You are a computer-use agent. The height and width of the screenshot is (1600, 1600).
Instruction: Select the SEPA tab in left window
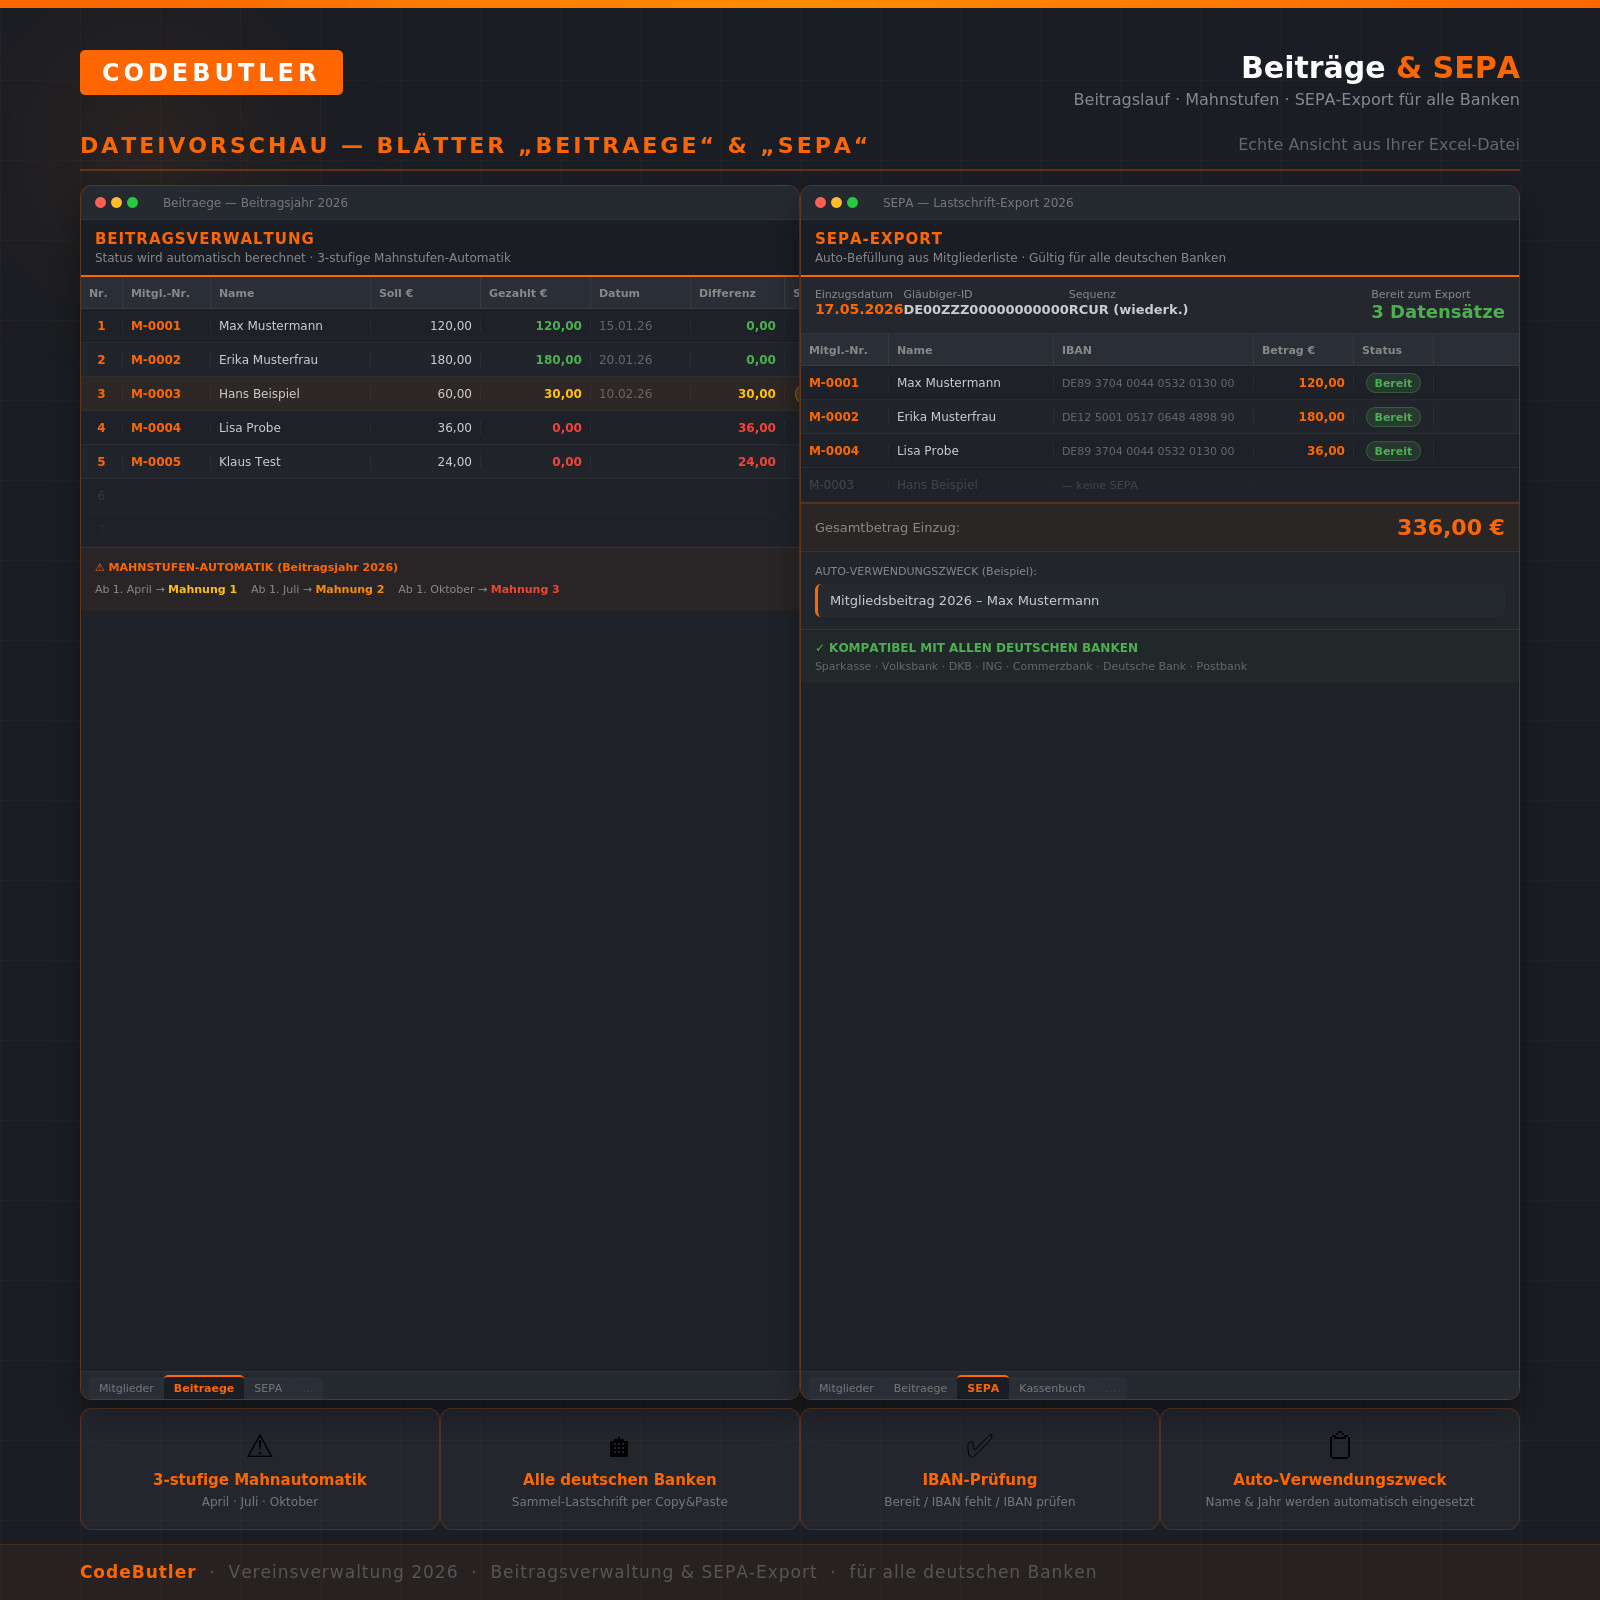(268, 1388)
